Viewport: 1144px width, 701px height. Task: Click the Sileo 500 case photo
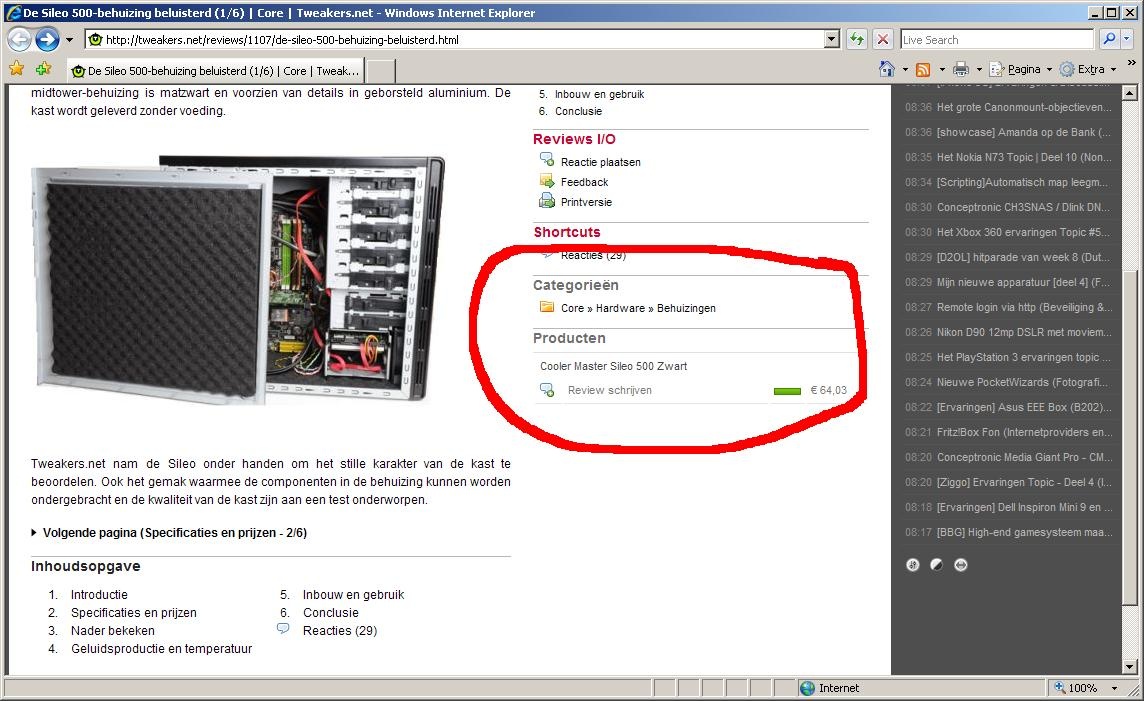(238, 279)
